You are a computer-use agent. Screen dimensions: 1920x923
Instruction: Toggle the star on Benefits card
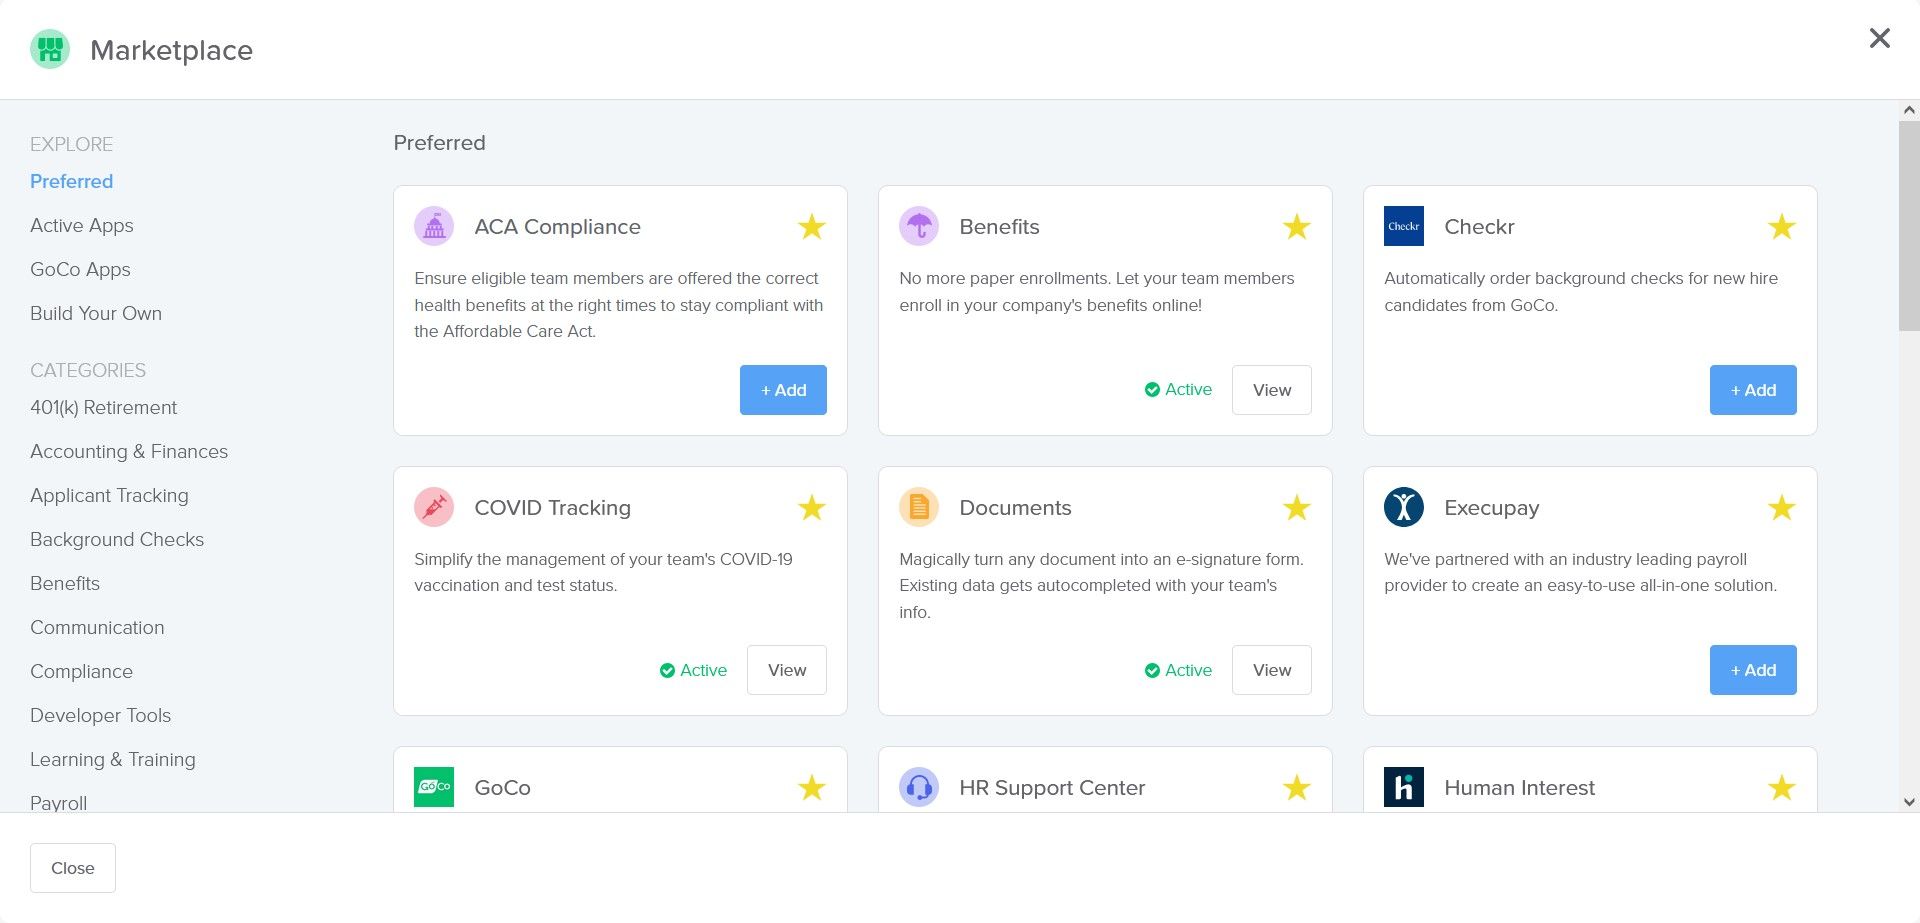click(x=1297, y=227)
